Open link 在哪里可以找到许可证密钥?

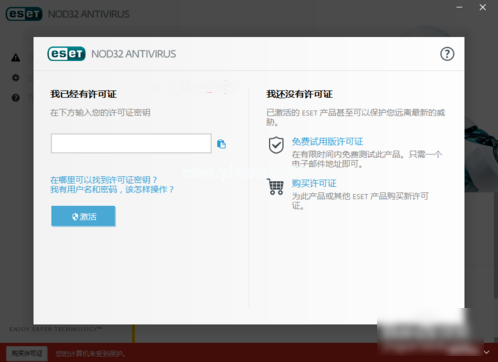coord(104,180)
